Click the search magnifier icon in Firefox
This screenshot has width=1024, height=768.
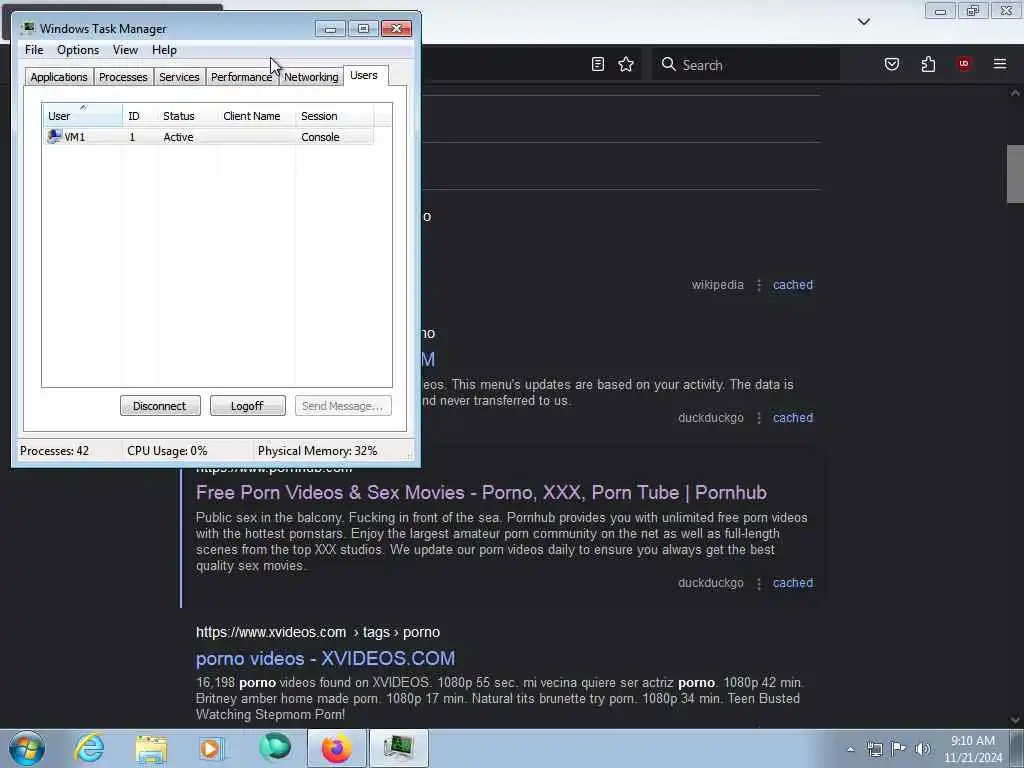(668, 64)
